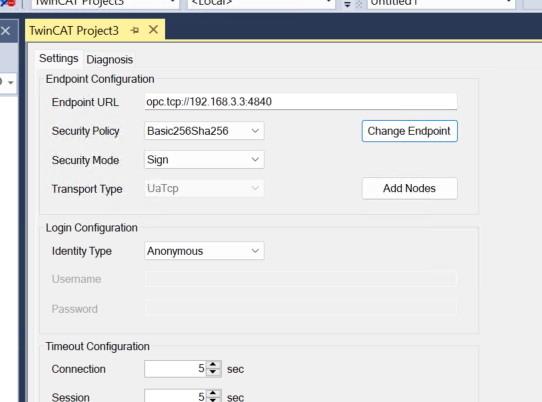Image resolution: width=542 pixels, height=402 pixels.
Task: Click the Timeout Configuration group label
Action: click(x=97, y=346)
